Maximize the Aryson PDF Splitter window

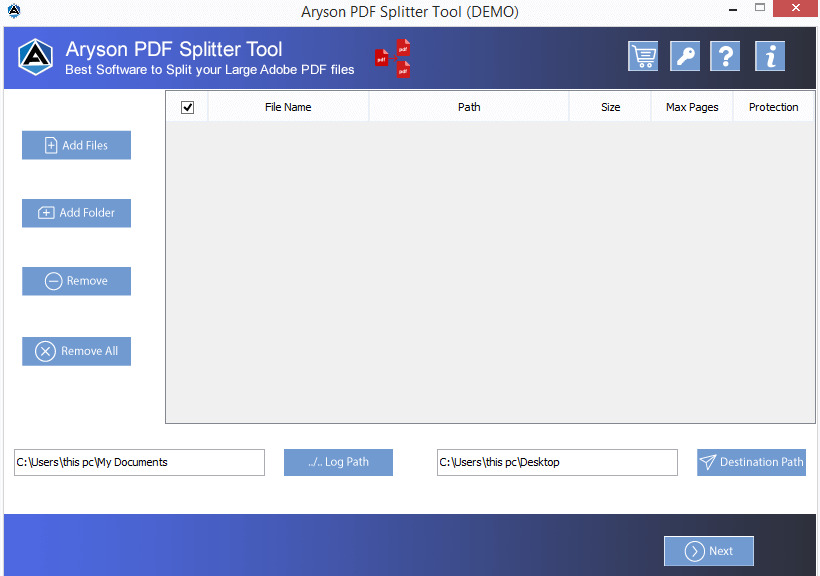point(760,8)
